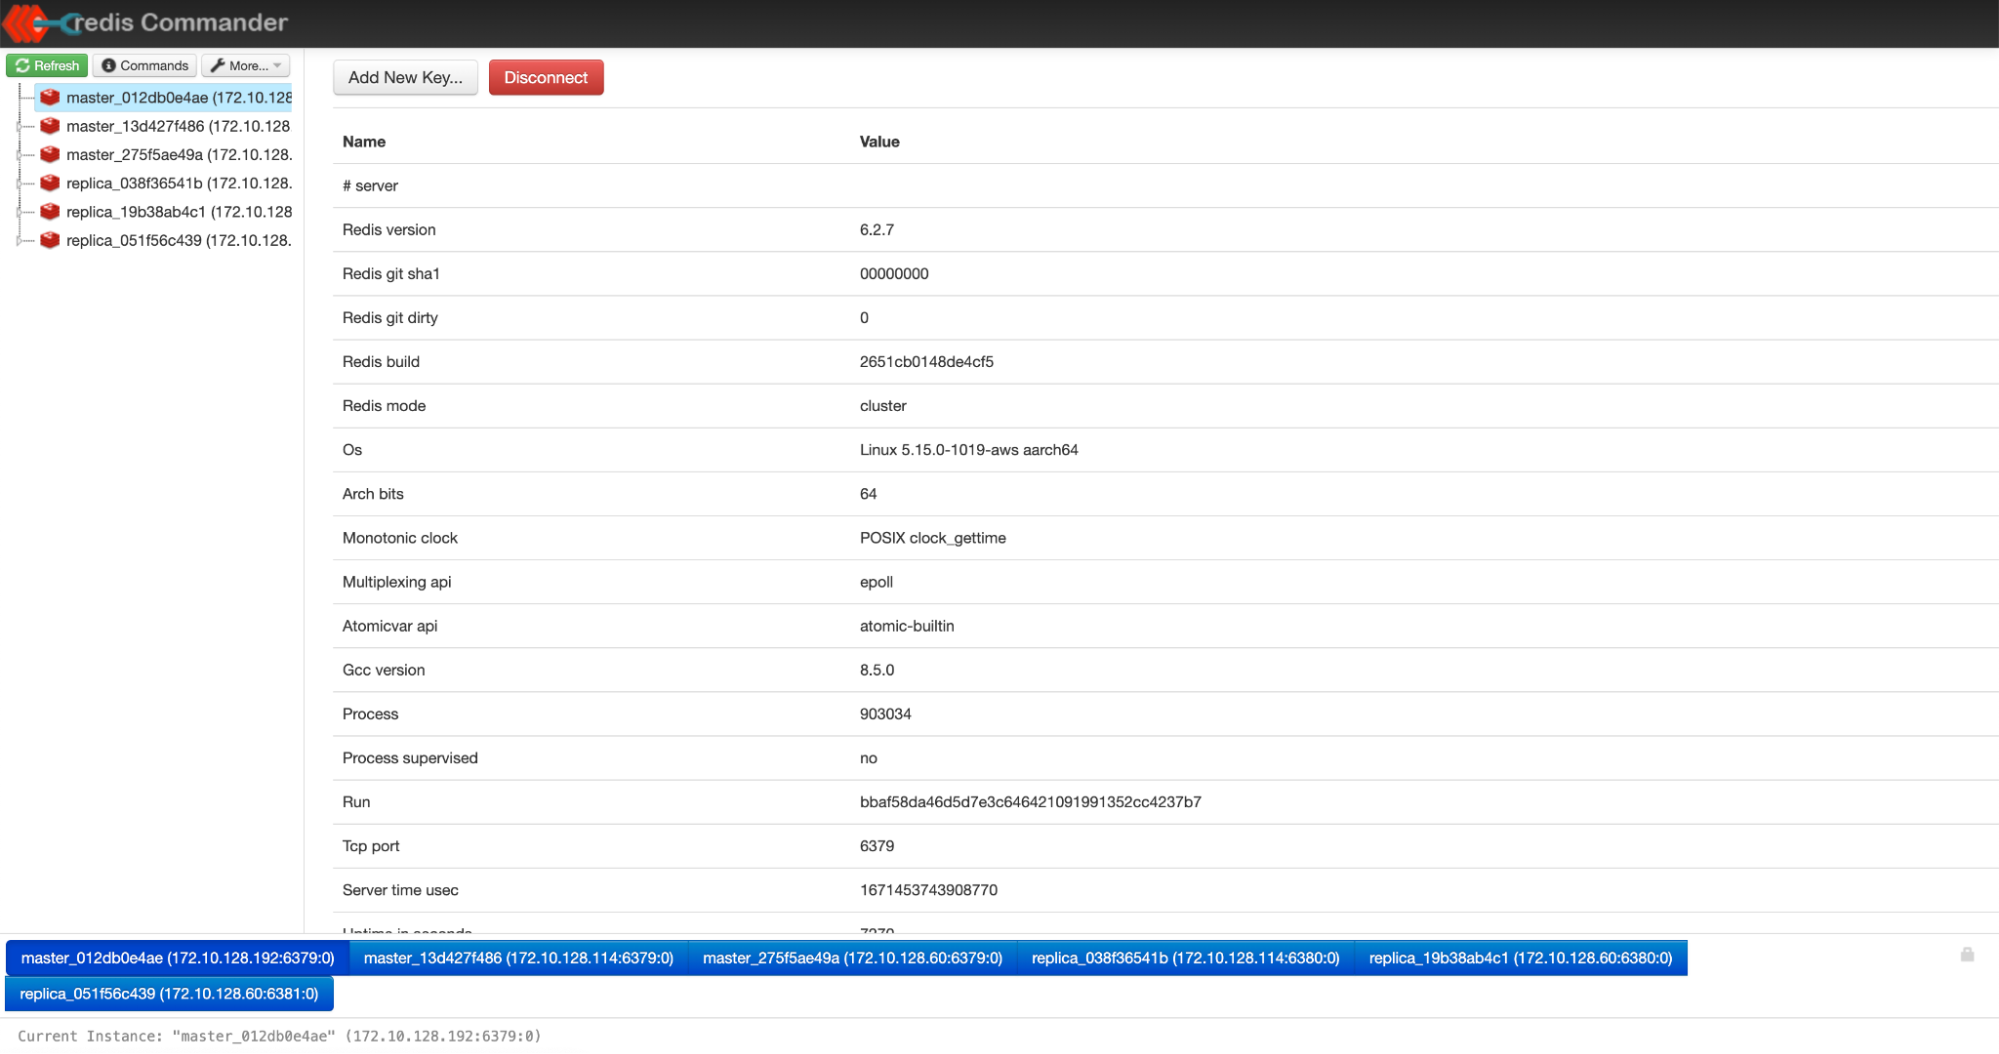Click the Run id value bbaf58da46d5d7e3c...
The image size is (1999, 1054).
point(1030,802)
